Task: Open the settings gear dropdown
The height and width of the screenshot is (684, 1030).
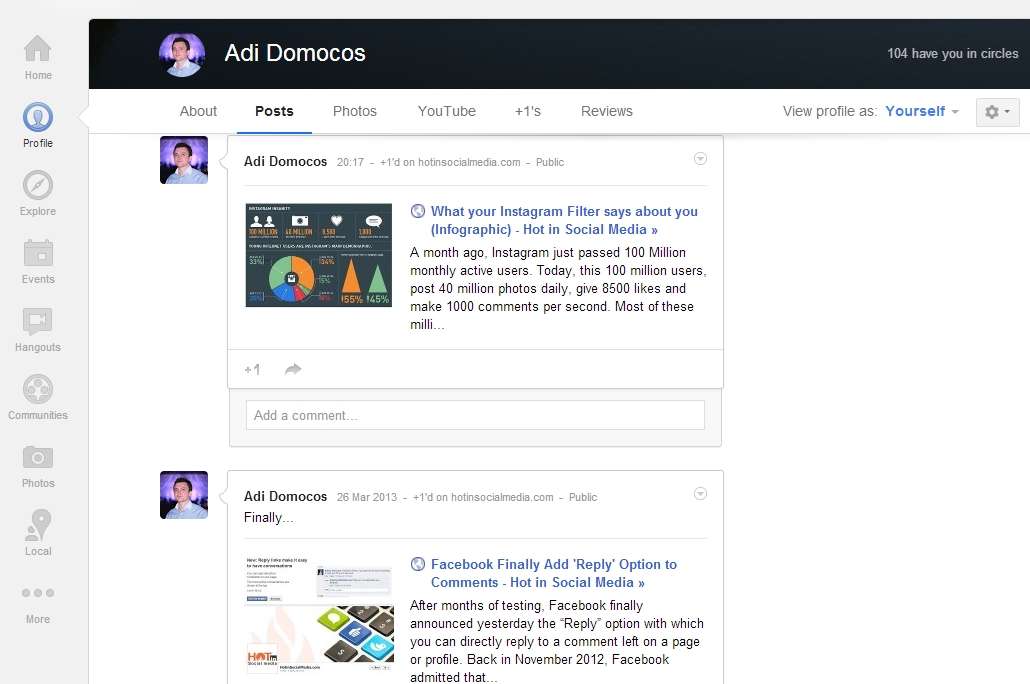Action: pyautogui.click(x=997, y=112)
